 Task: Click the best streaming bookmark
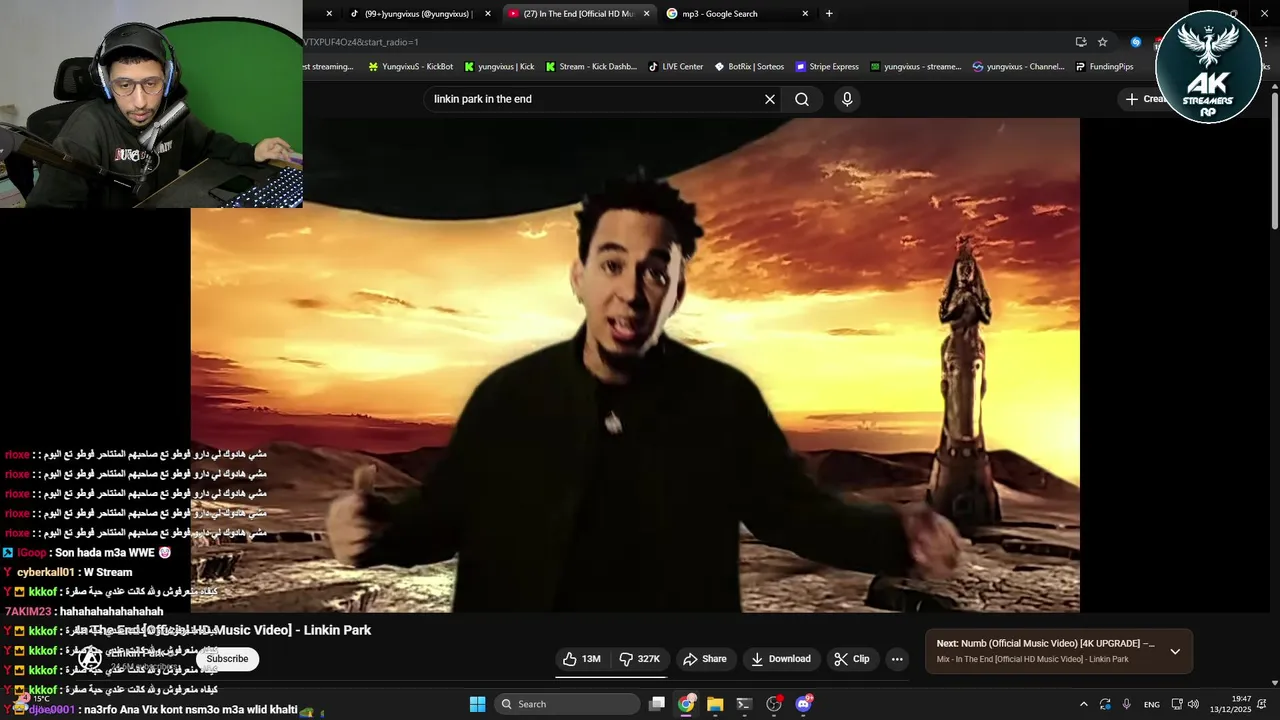329,67
